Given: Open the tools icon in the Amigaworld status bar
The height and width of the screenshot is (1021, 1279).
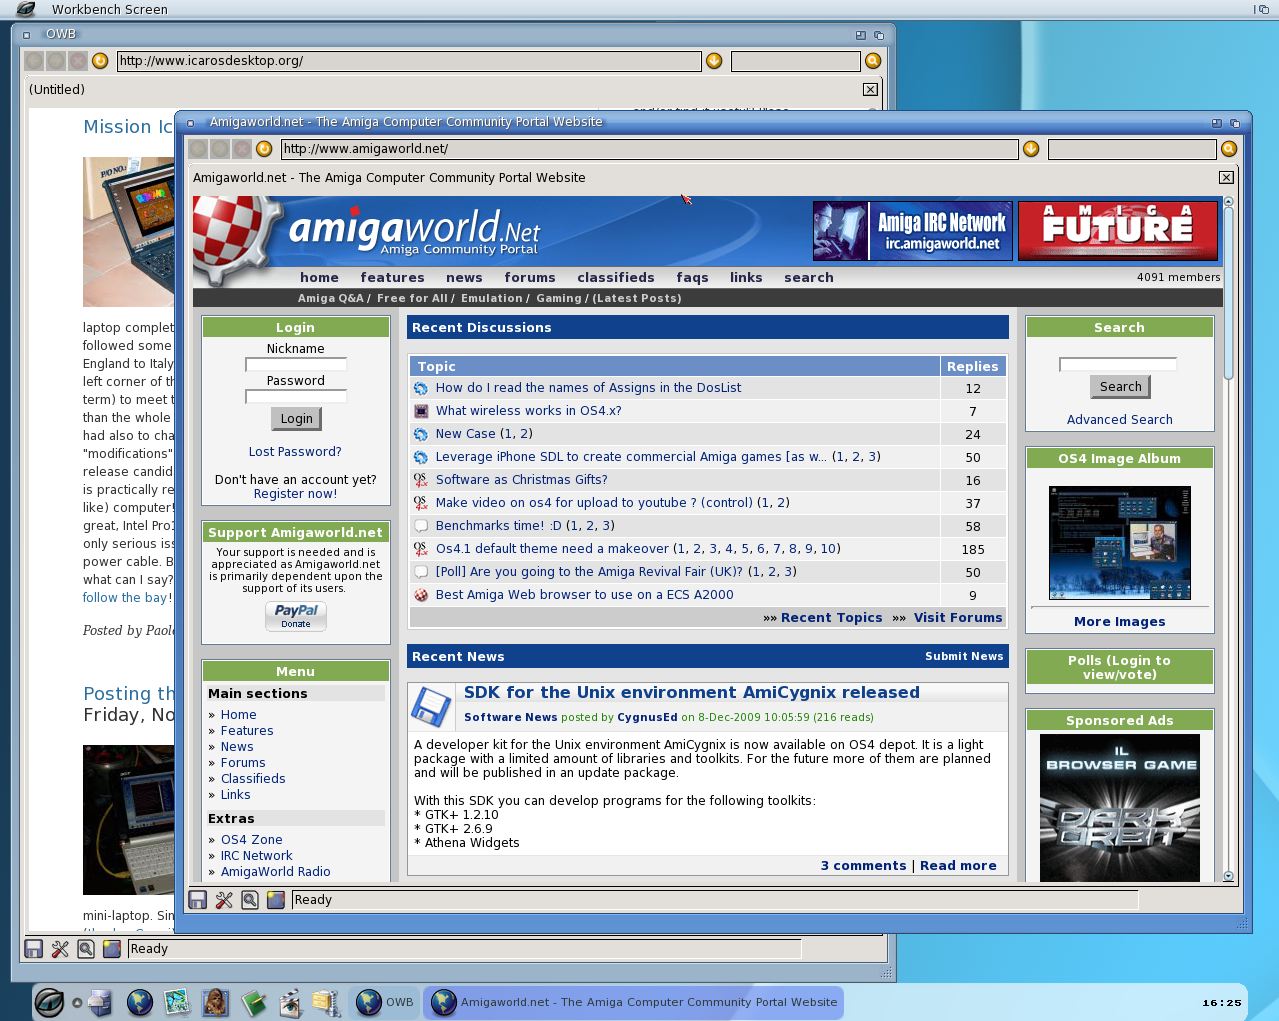Looking at the screenshot, I should point(224,900).
